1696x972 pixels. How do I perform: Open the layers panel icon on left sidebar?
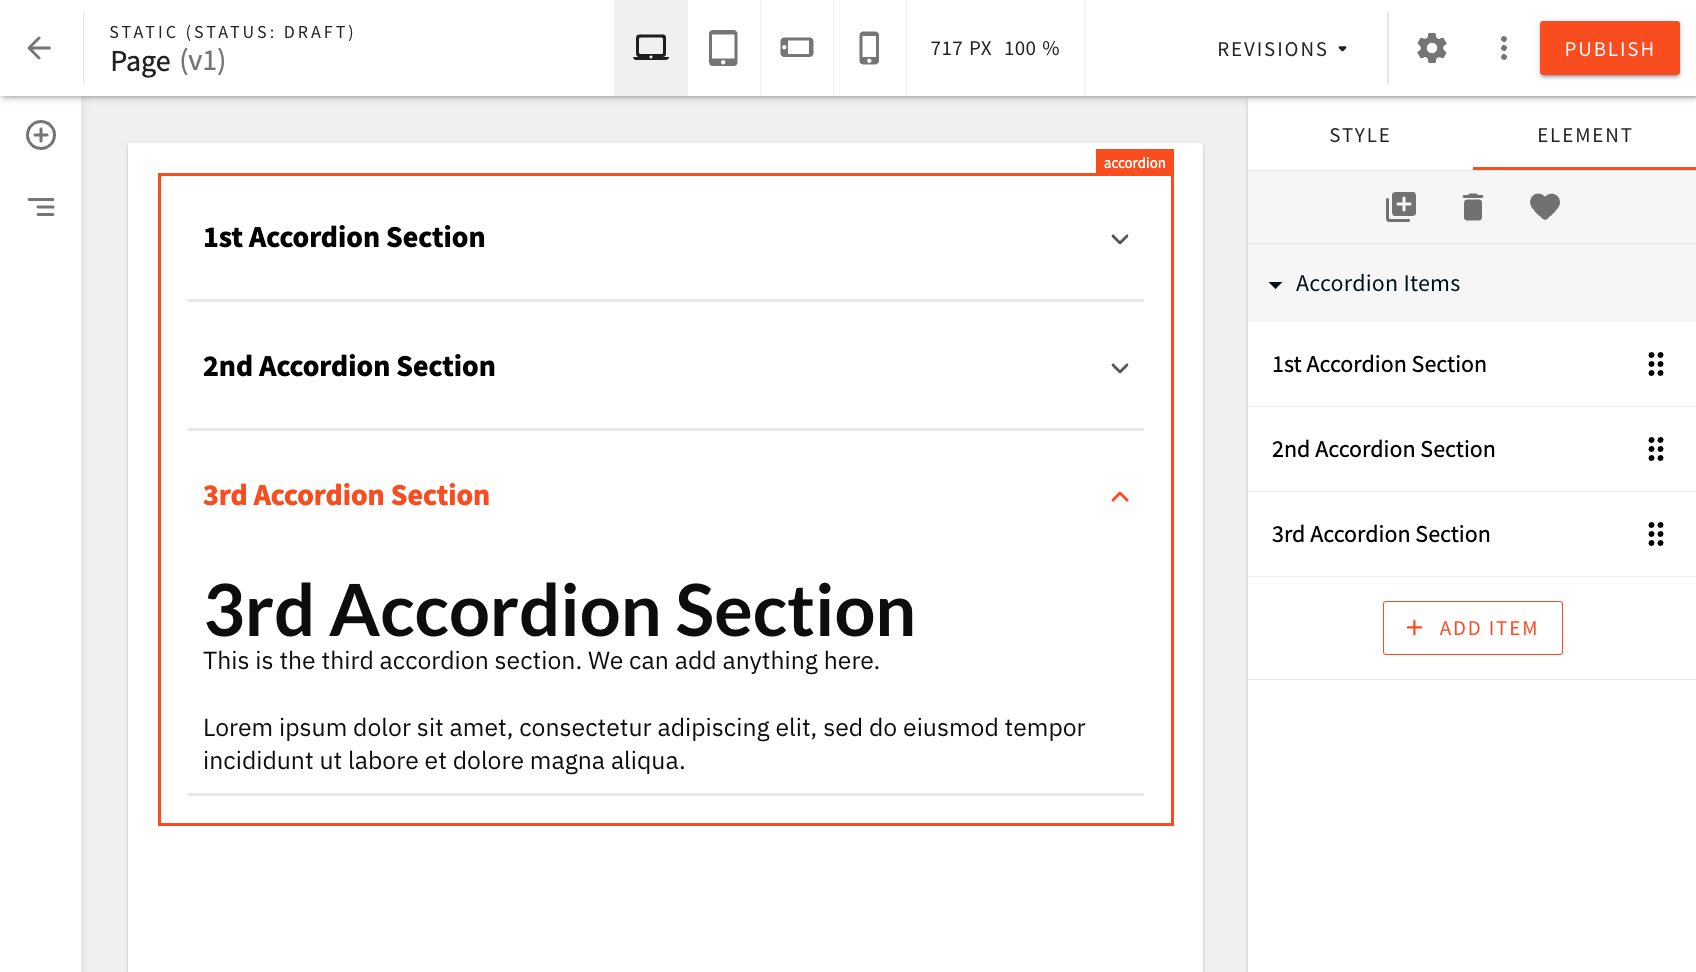click(x=40, y=207)
